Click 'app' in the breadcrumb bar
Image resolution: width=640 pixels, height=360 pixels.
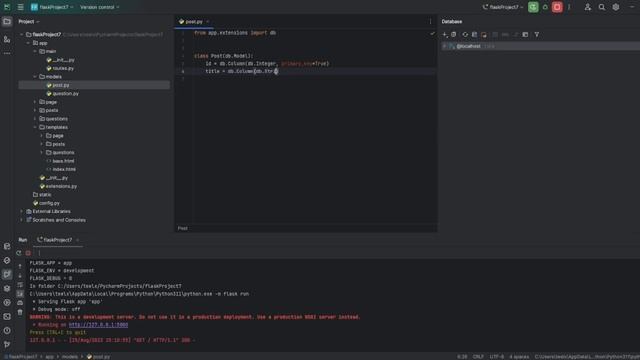49,357
